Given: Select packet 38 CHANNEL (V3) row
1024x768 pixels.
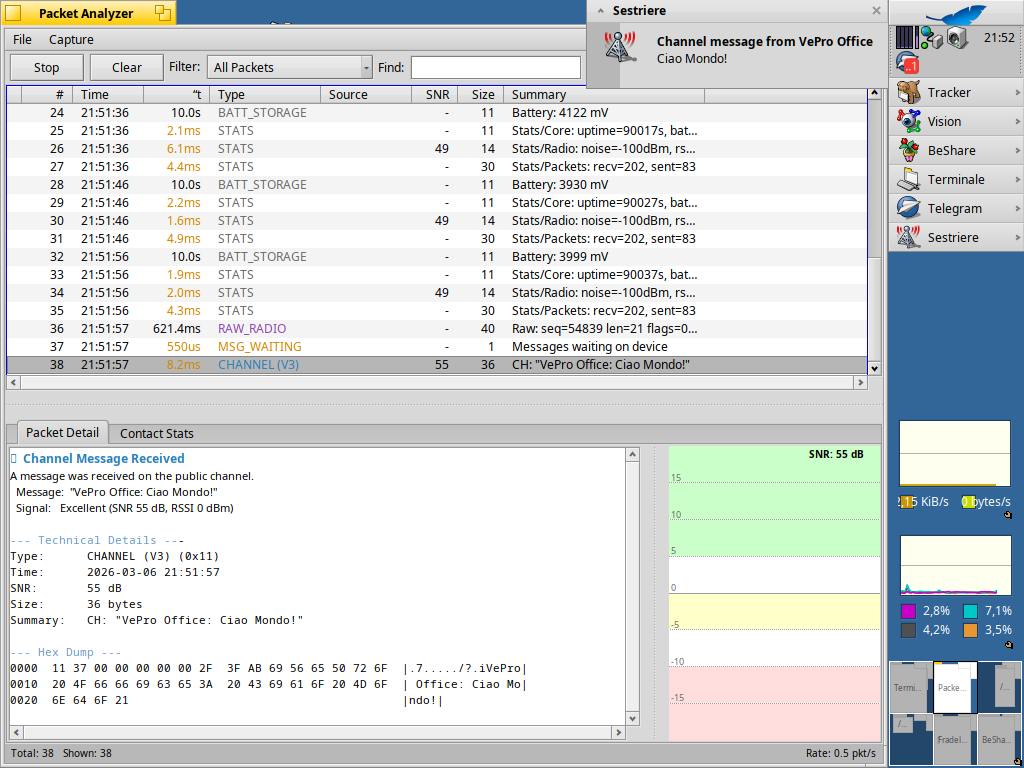Looking at the screenshot, I should [x=437, y=365].
